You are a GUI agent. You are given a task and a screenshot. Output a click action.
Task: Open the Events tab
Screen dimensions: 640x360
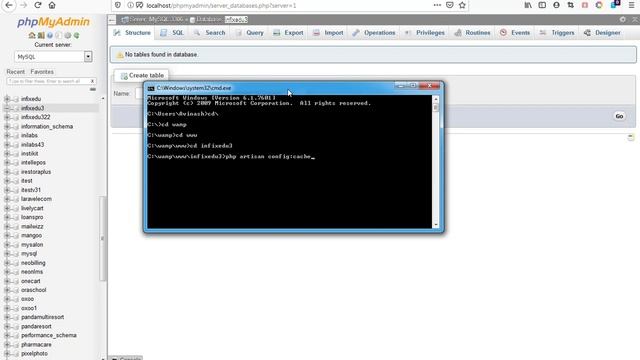click(x=515, y=33)
